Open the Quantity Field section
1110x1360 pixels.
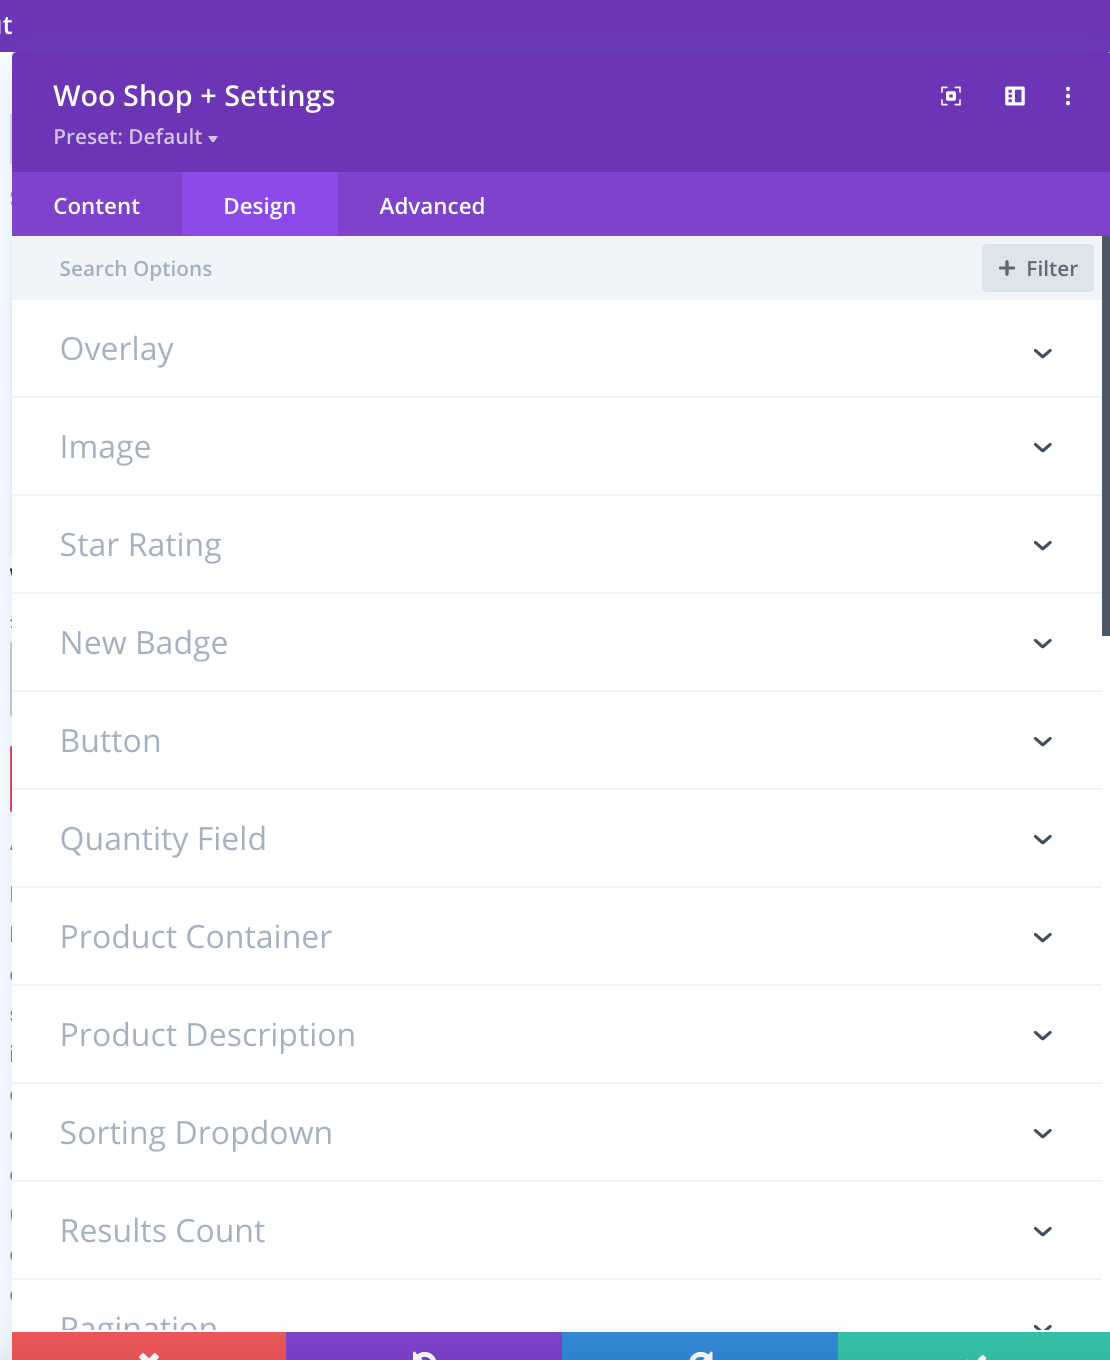tap(557, 839)
